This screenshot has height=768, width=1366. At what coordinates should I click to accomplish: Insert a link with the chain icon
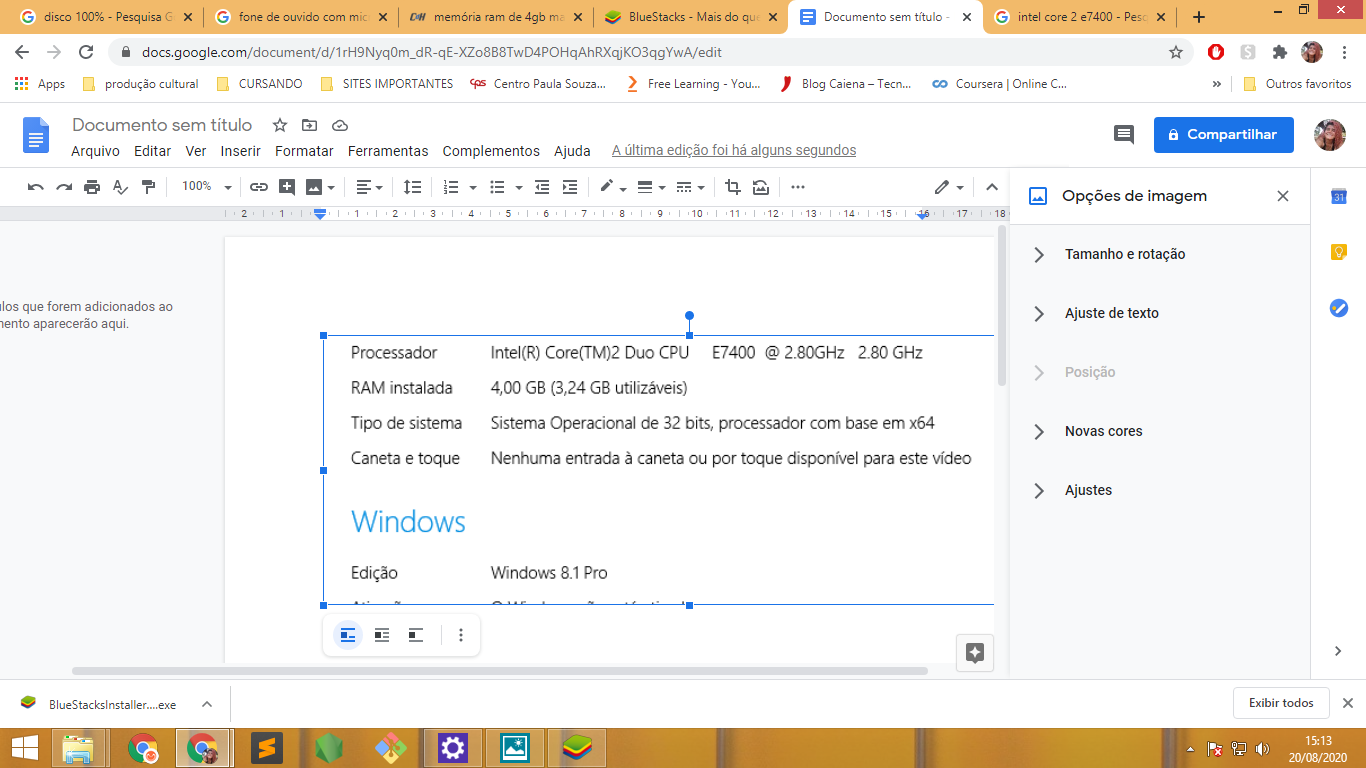click(x=259, y=187)
